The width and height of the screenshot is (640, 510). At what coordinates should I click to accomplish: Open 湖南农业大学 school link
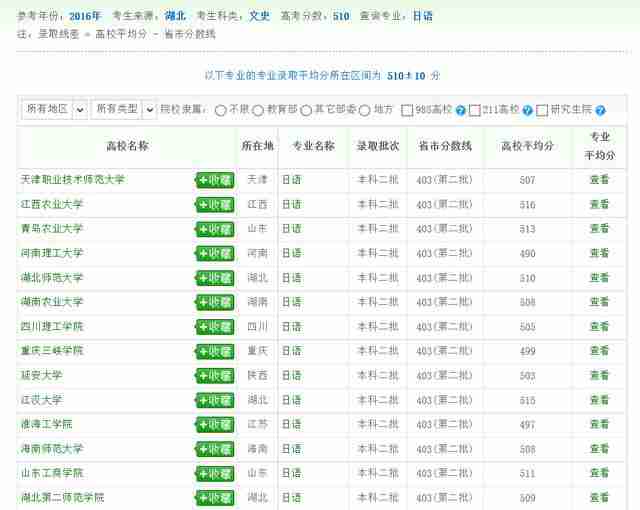click(52, 302)
